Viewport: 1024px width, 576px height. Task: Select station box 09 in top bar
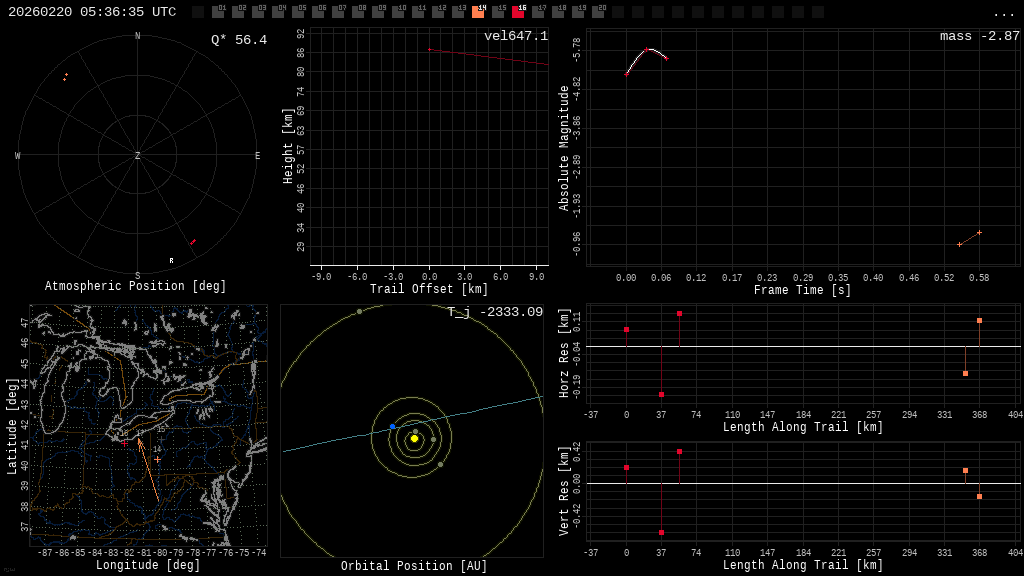pos(378,12)
